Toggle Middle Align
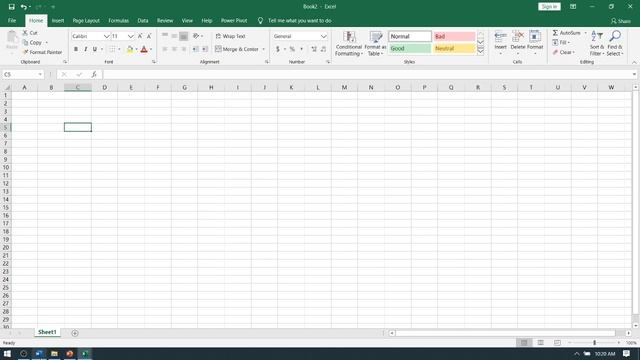Viewport: 640px width, 360px height. coord(174,36)
